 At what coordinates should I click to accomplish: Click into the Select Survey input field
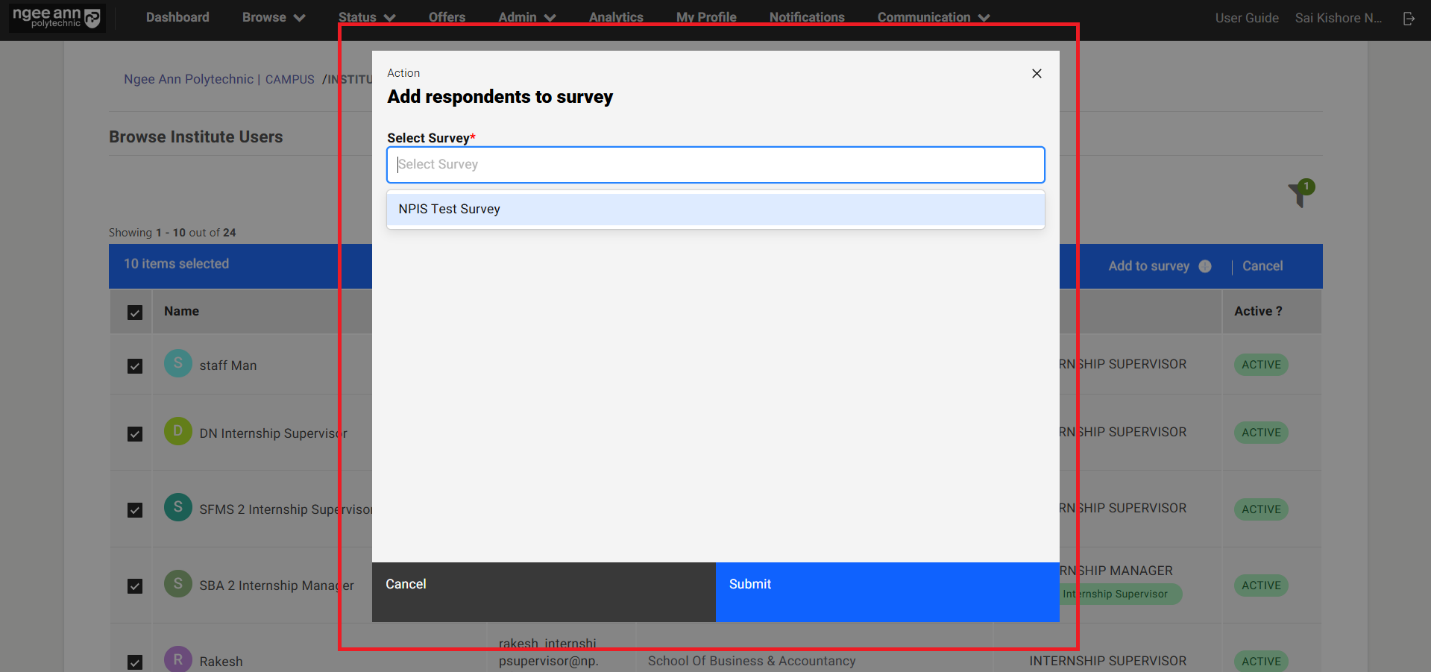click(715, 165)
